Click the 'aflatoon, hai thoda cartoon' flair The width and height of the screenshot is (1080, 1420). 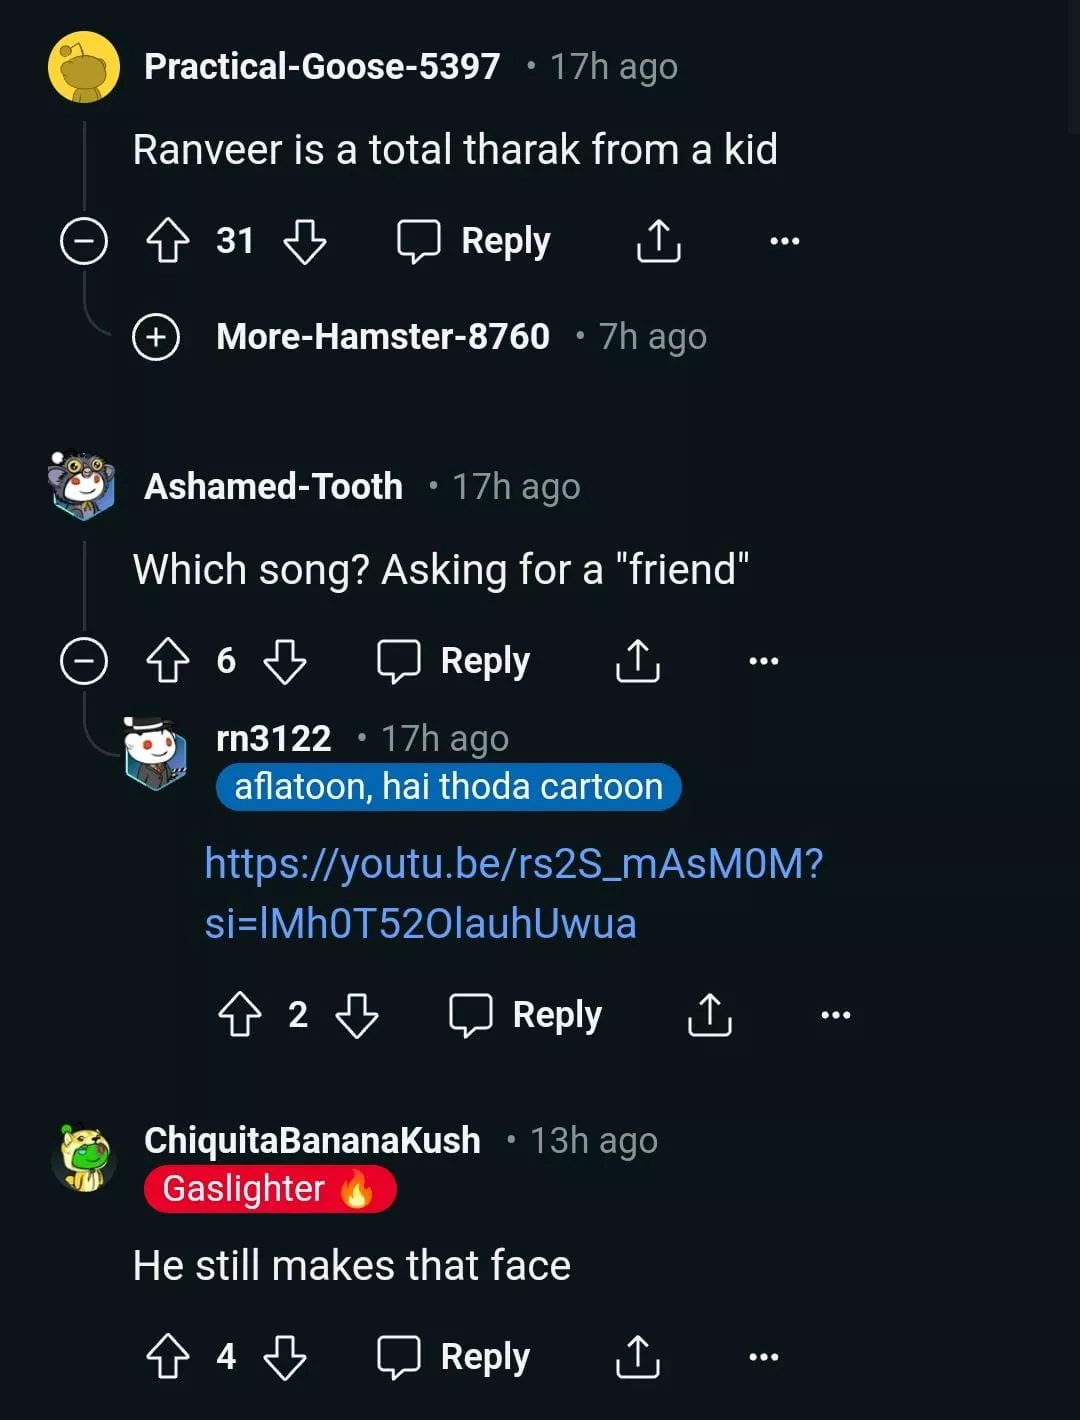(x=448, y=787)
